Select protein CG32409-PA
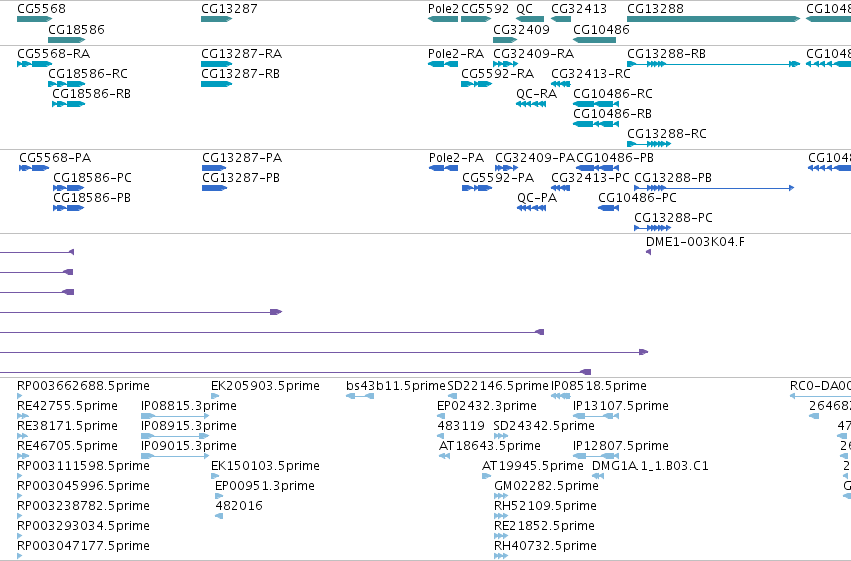The width and height of the screenshot is (851, 561). tap(535, 158)
